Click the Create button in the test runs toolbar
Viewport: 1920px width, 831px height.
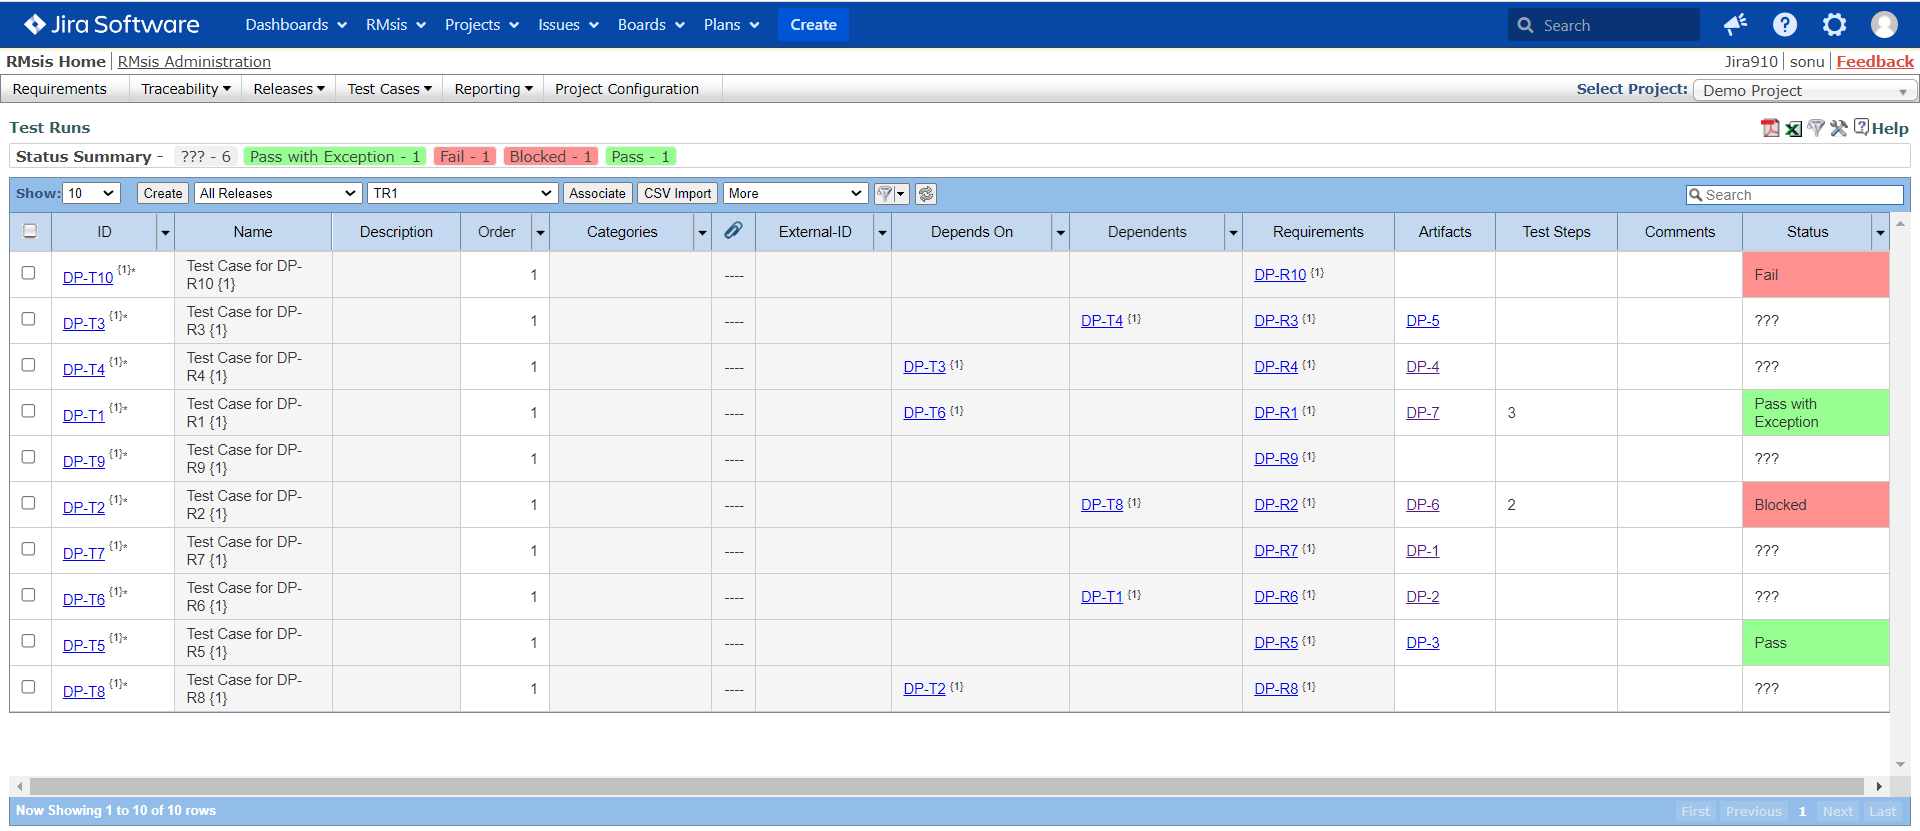click(163, 194)
